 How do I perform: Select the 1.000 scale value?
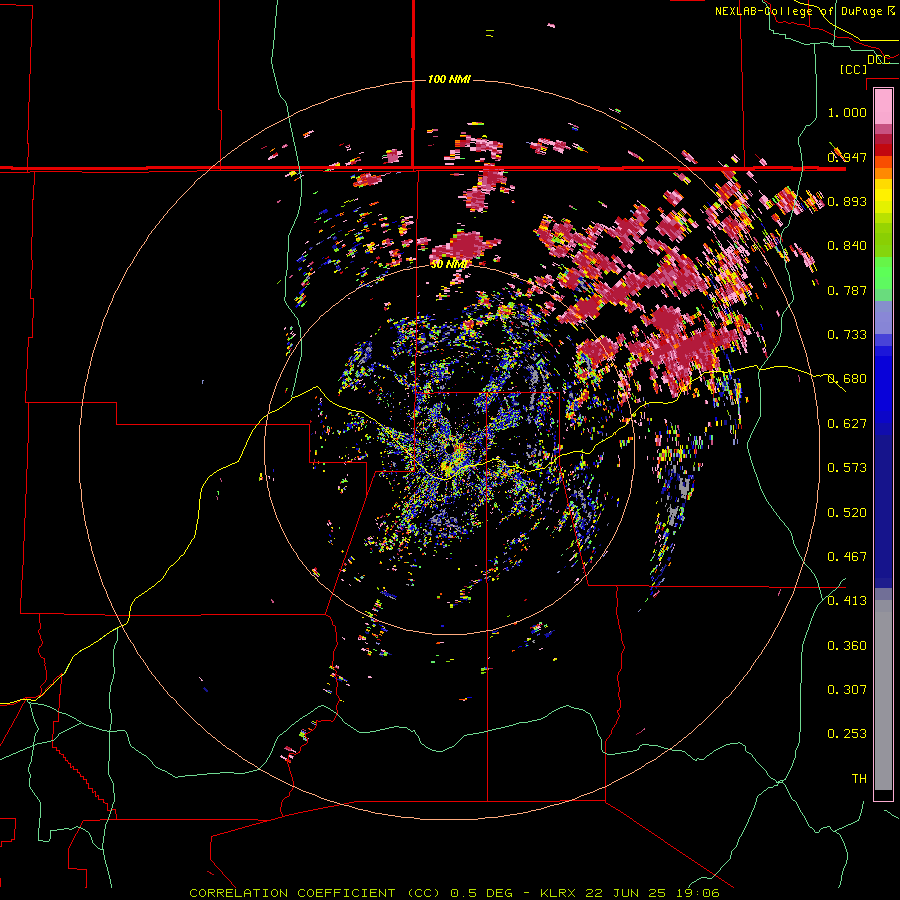(847, 112)
